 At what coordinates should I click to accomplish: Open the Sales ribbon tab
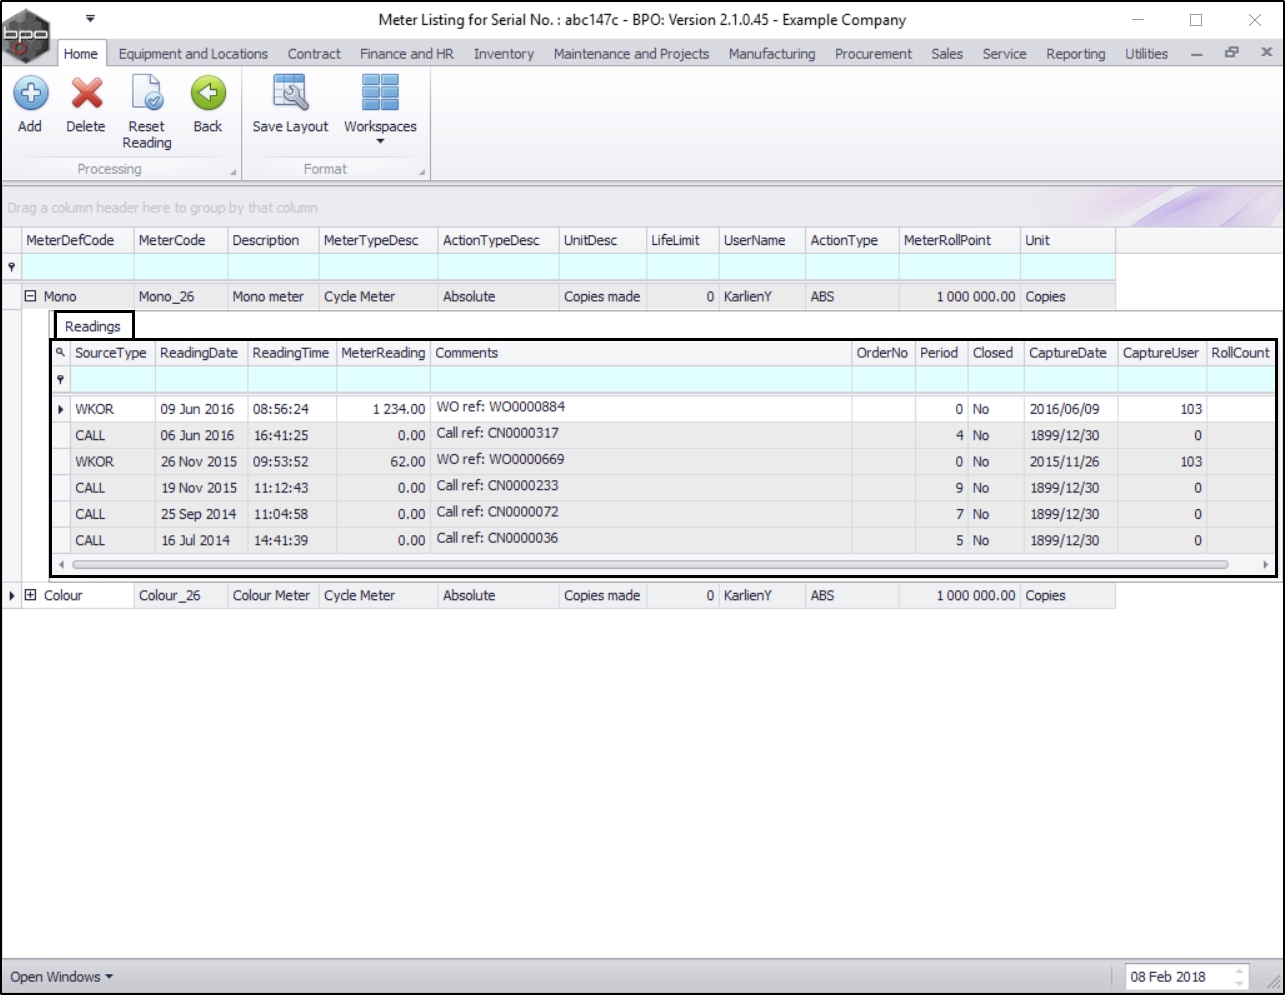(947, 54)
